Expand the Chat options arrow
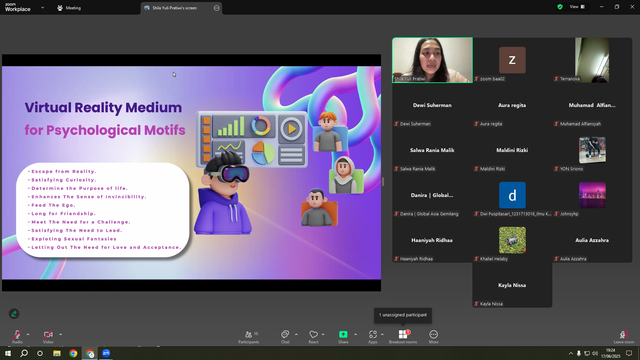 296,334
